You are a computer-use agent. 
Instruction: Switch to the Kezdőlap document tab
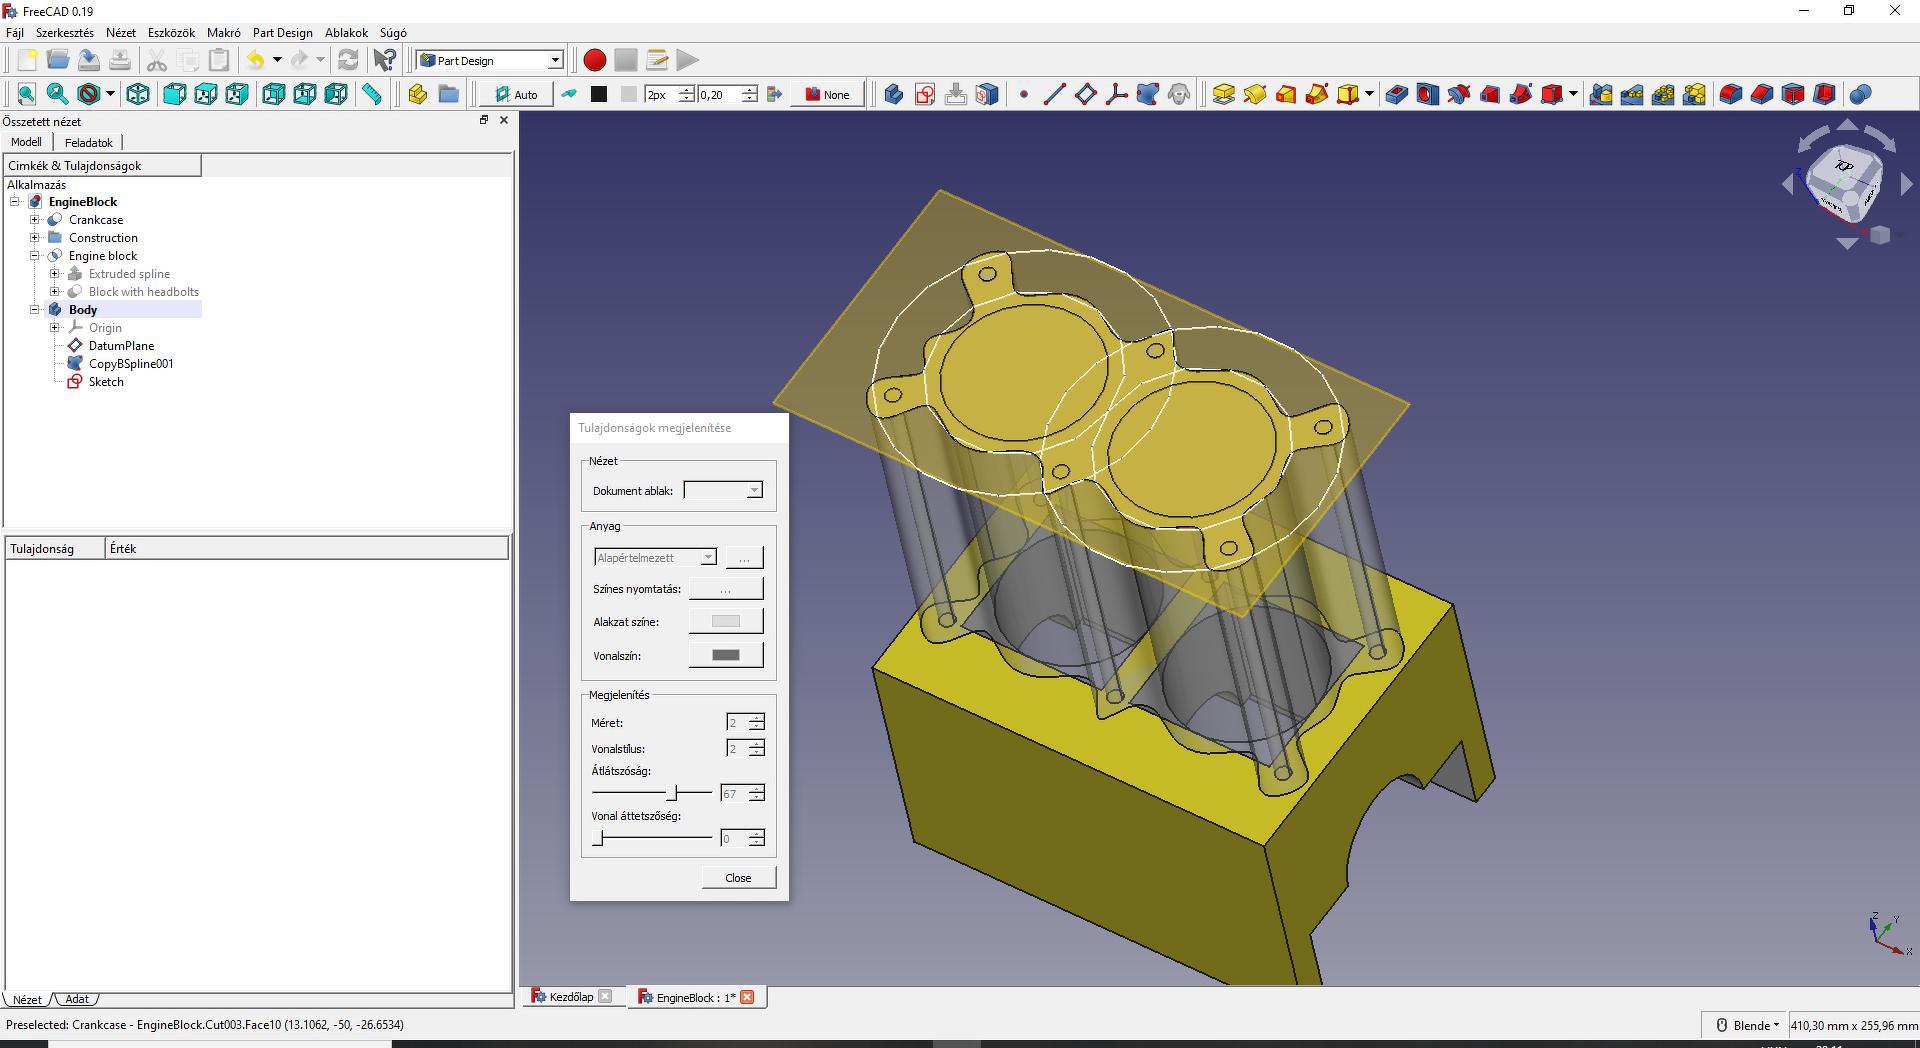pyautogui.click(x=571, y=997)
